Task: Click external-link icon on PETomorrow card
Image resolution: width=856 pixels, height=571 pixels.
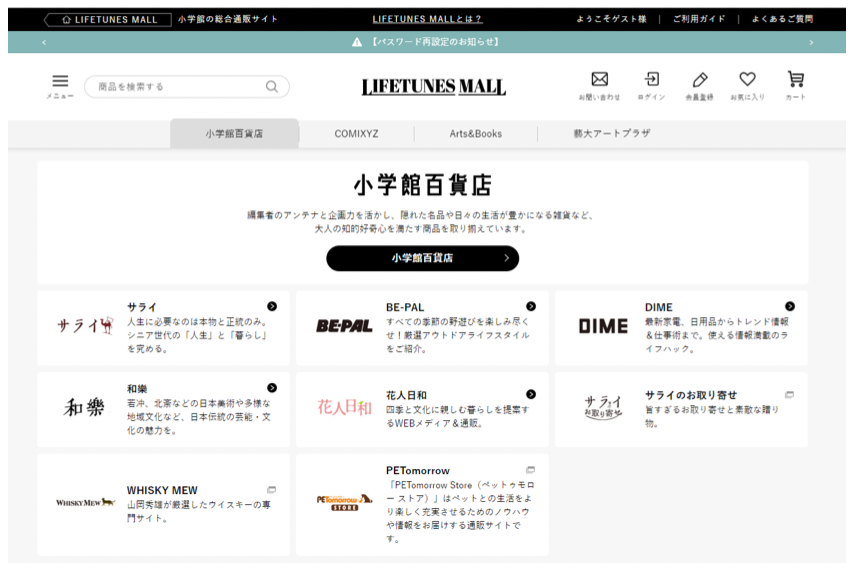Action: point(530,469)
